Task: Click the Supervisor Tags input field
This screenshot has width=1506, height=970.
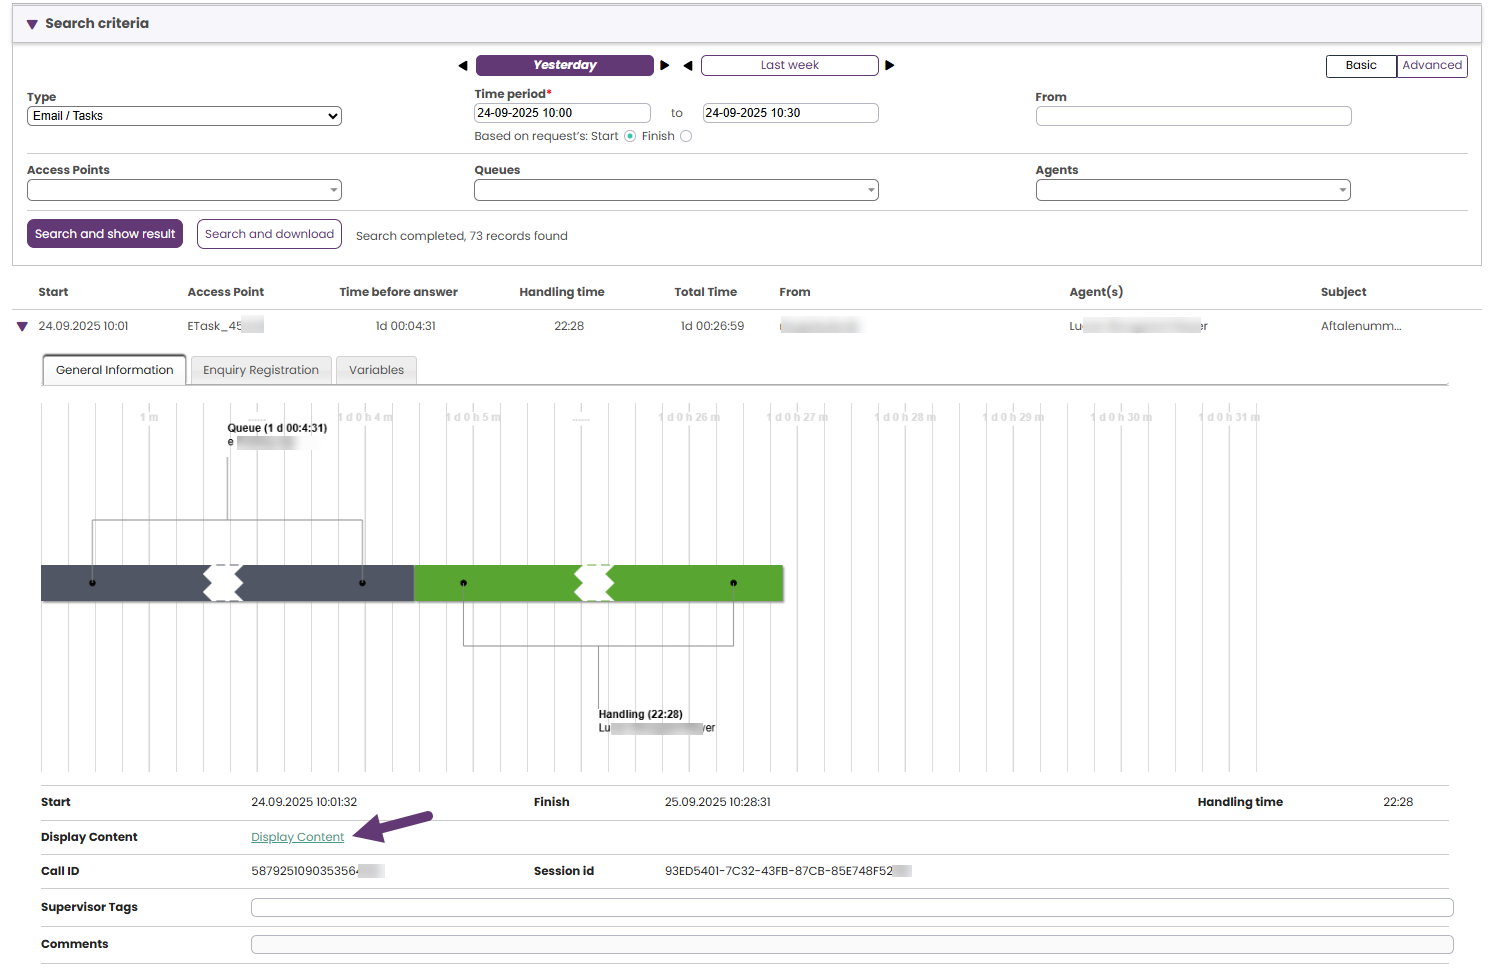Action: point(851,907)
